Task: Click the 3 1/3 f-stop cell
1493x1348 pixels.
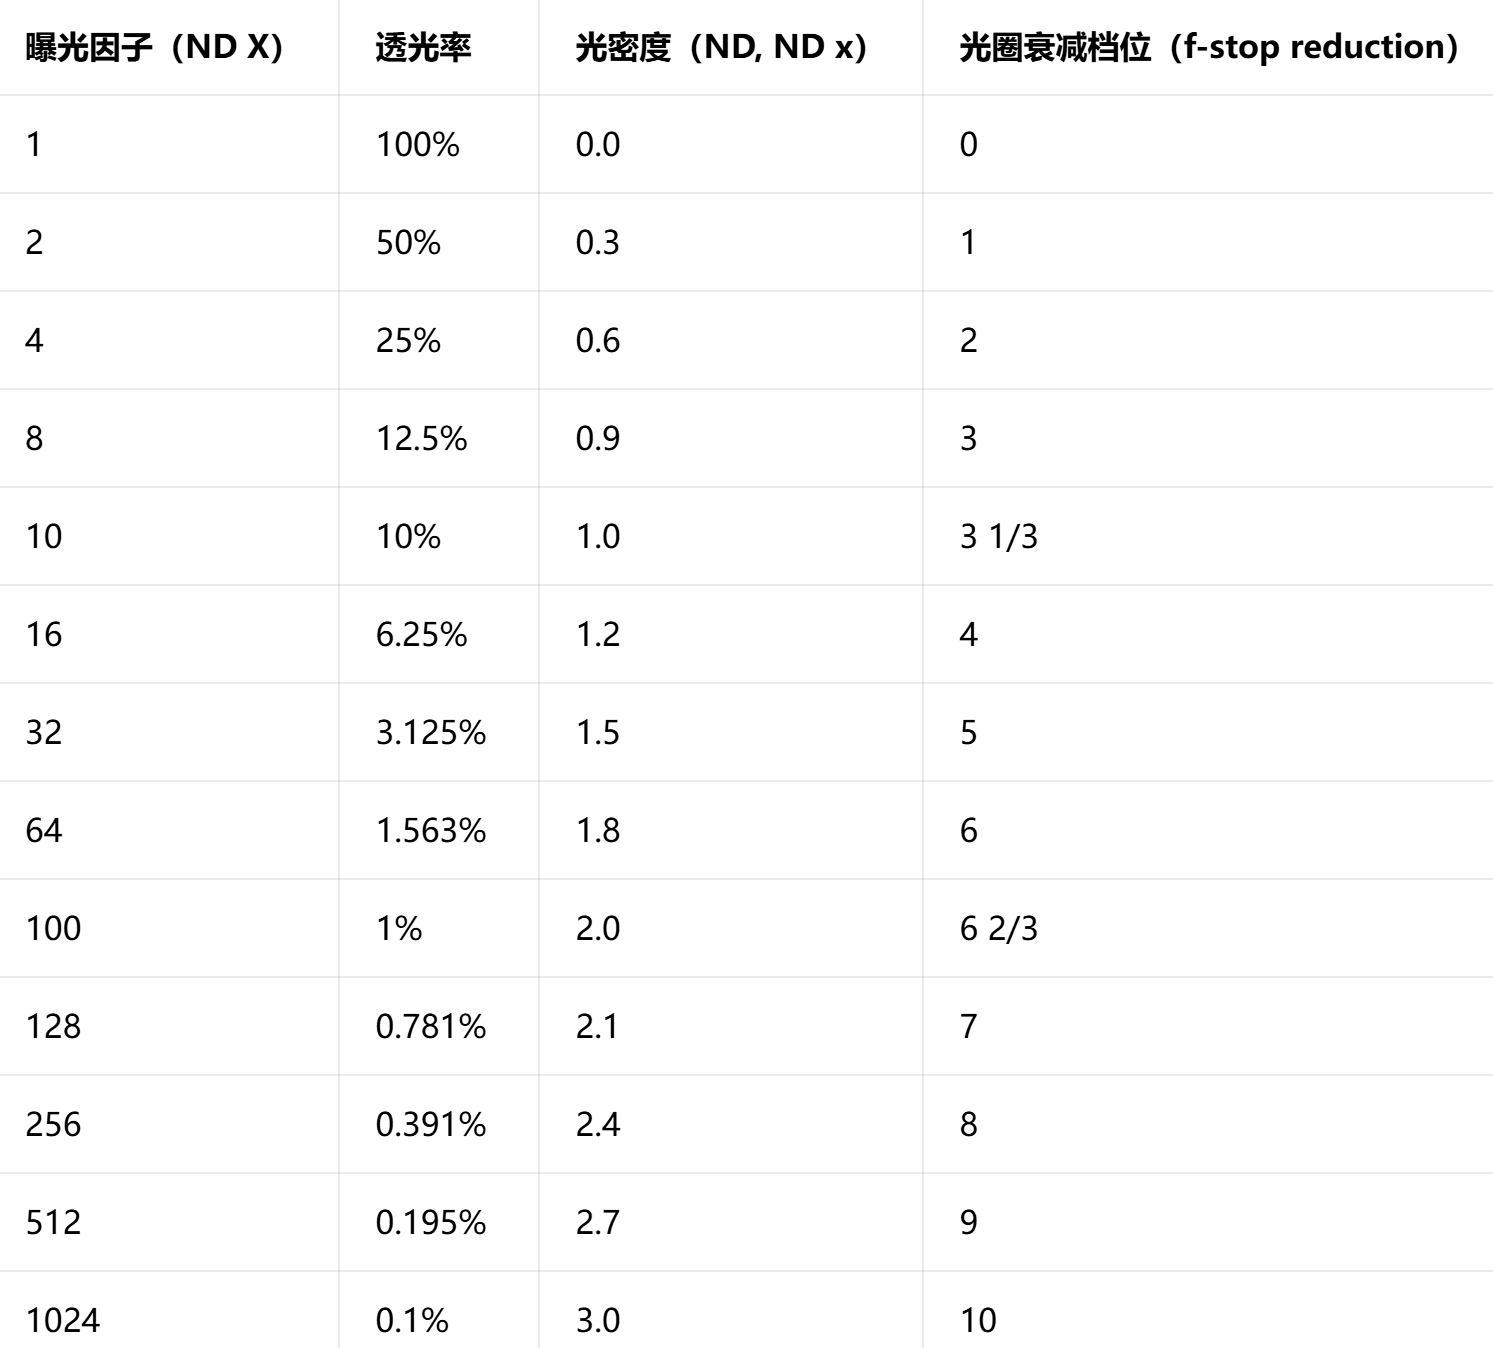Action: click(999, 537)
